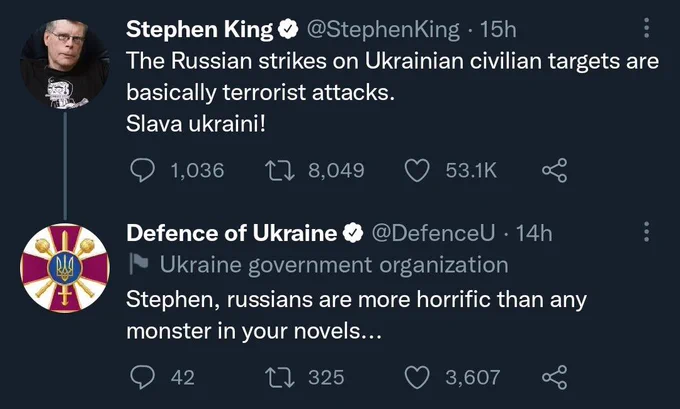Visit the @StephenKing handle
The height and width of the screenshot is (409, 680).
[x=383, y=30]
